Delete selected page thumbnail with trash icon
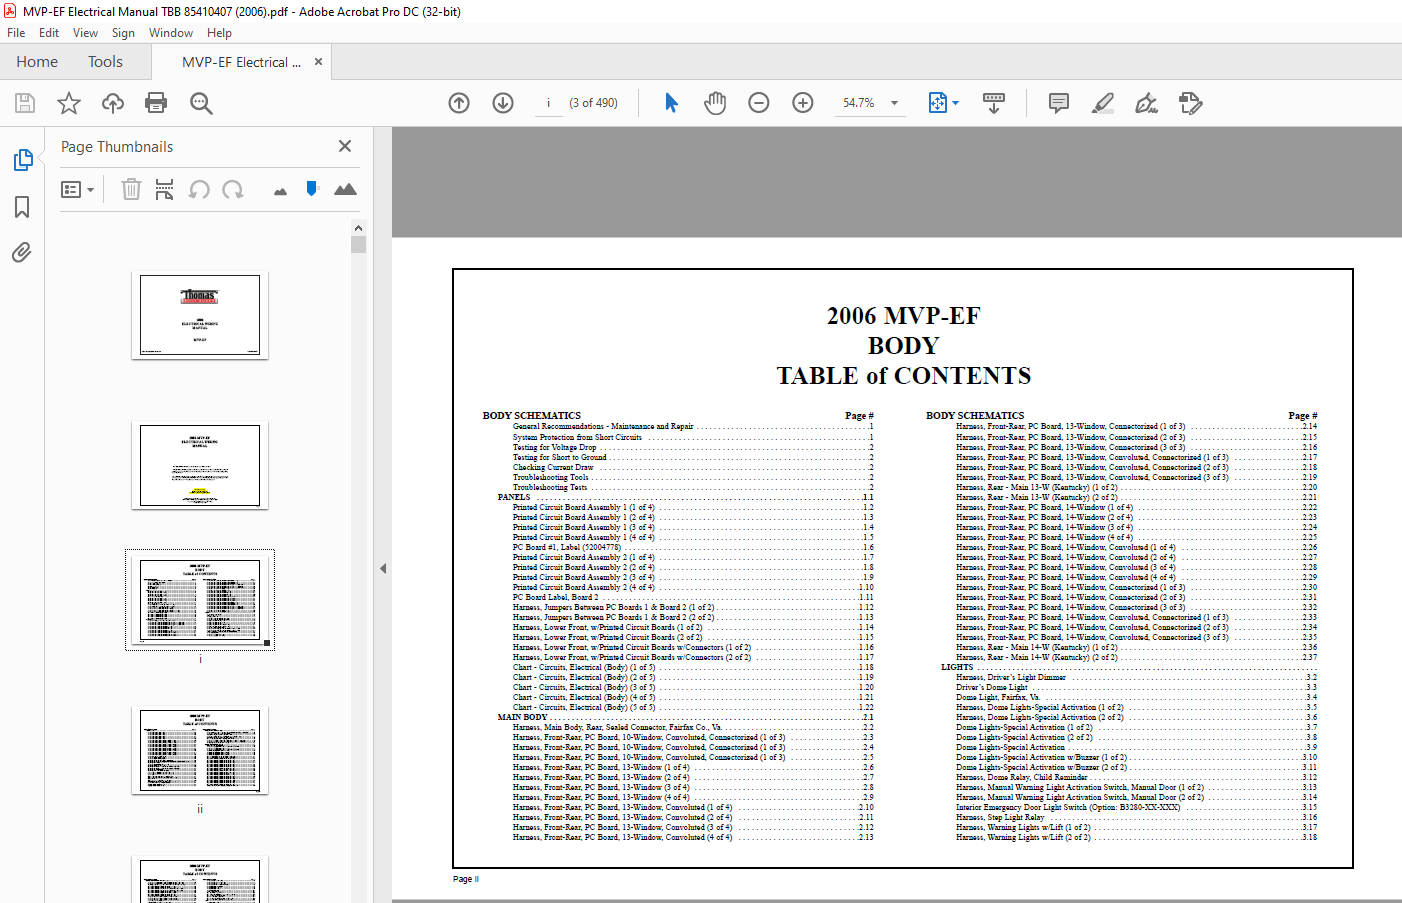This screenshot has height=903, width=1402. (x=131, y=189)
